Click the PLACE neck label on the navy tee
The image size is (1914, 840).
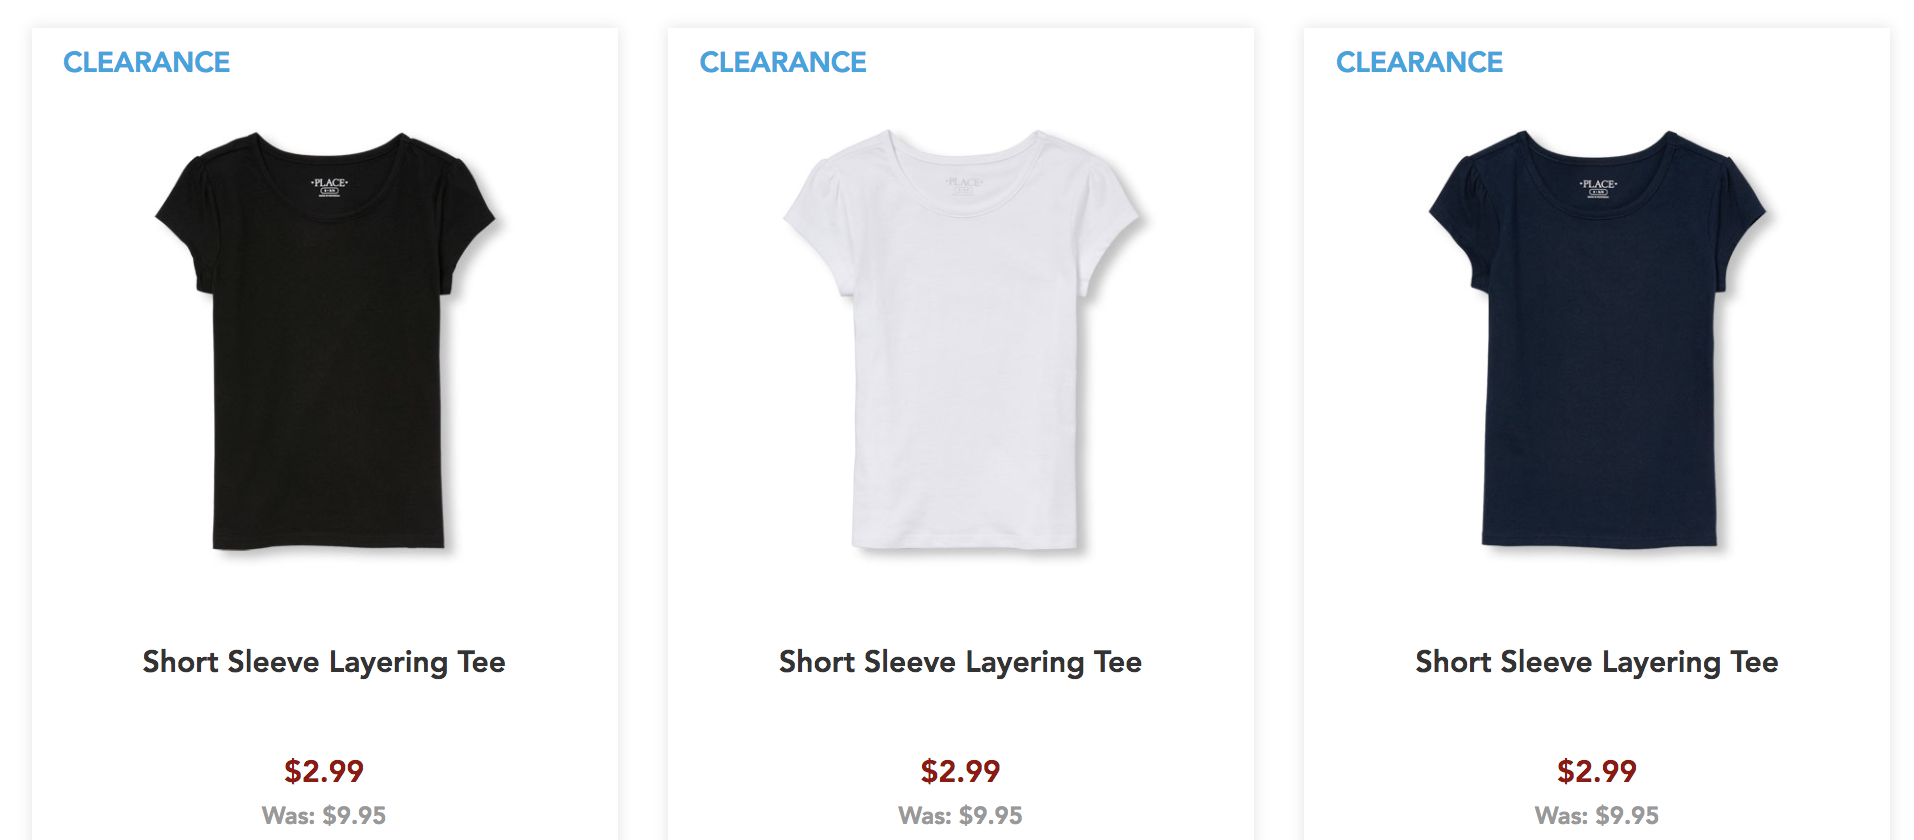(x=1598, y=188)
